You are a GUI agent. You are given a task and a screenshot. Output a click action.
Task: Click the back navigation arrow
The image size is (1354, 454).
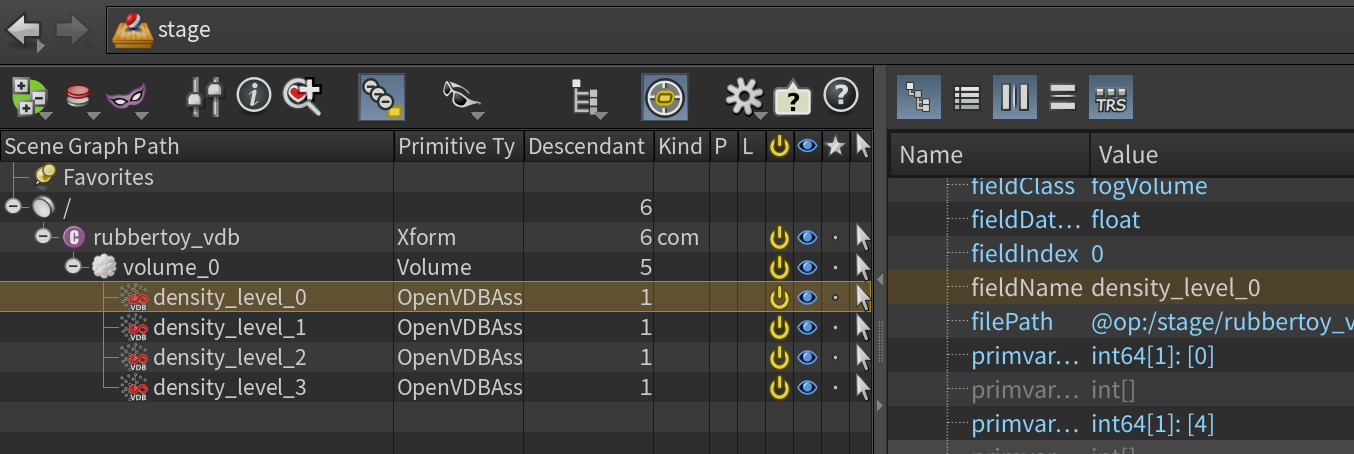pyautogui.click(x=23, y=30)
